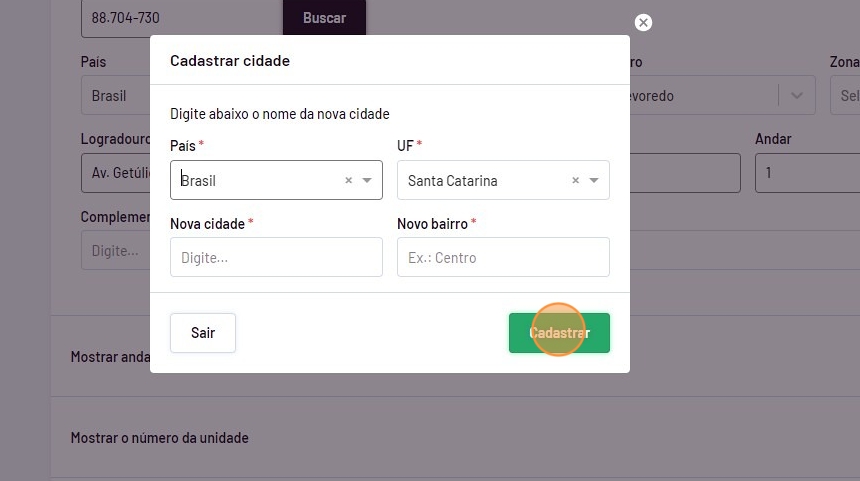Close the Cadastrar cidade dialog with the X icon
The width and height of the screenshot is (860, 481).
[x=643, y=22]
